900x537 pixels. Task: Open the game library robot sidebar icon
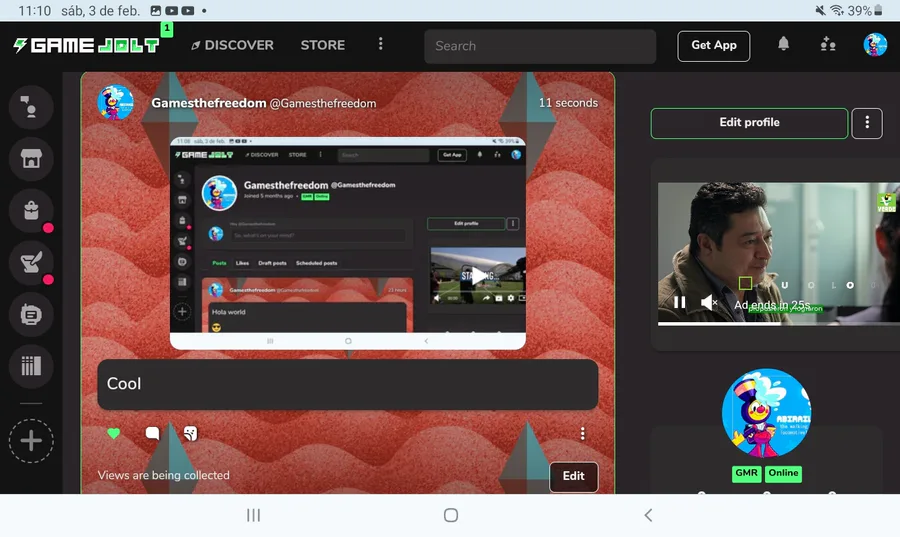coord(31,314)
